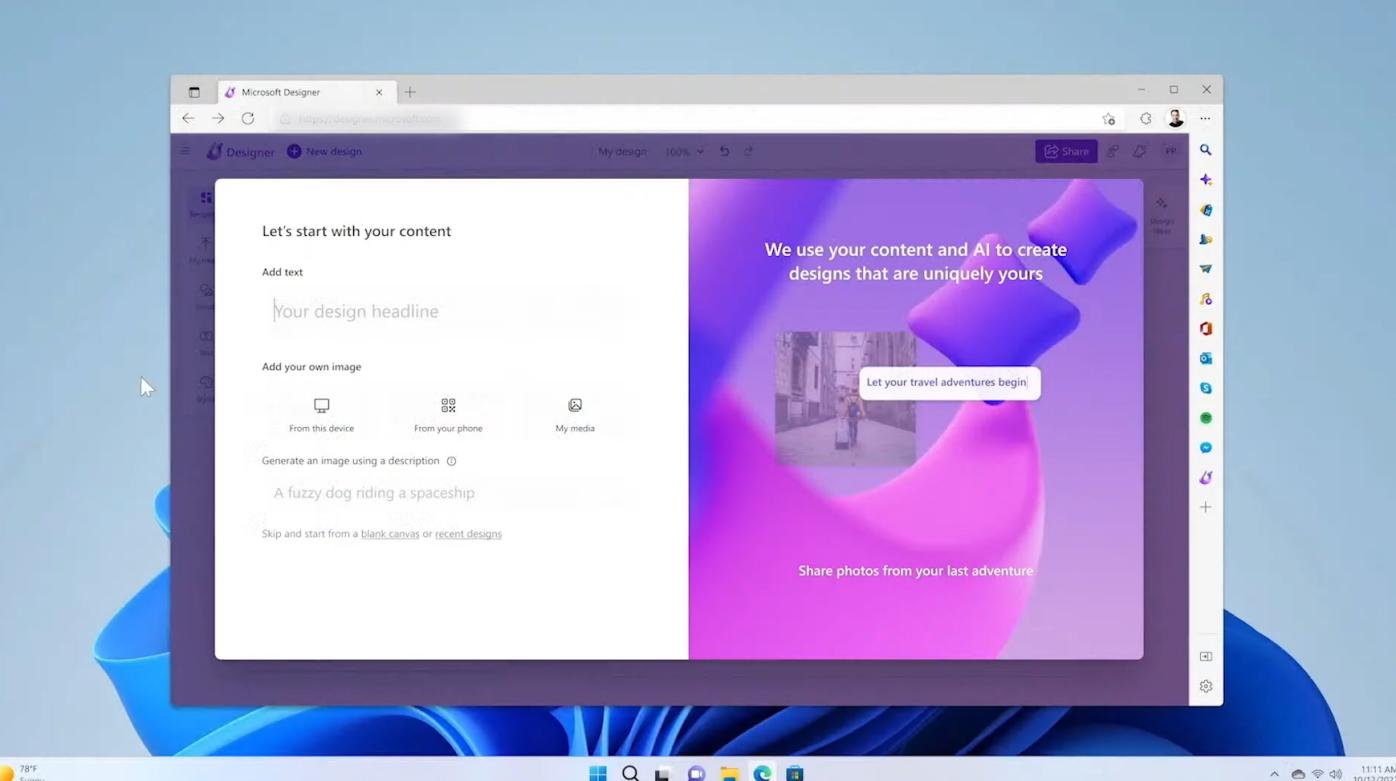The width and height of the screenshot is (1396, 781).
Task: Open Copilot from the Edge sidebar
Action: point(1205,180)
